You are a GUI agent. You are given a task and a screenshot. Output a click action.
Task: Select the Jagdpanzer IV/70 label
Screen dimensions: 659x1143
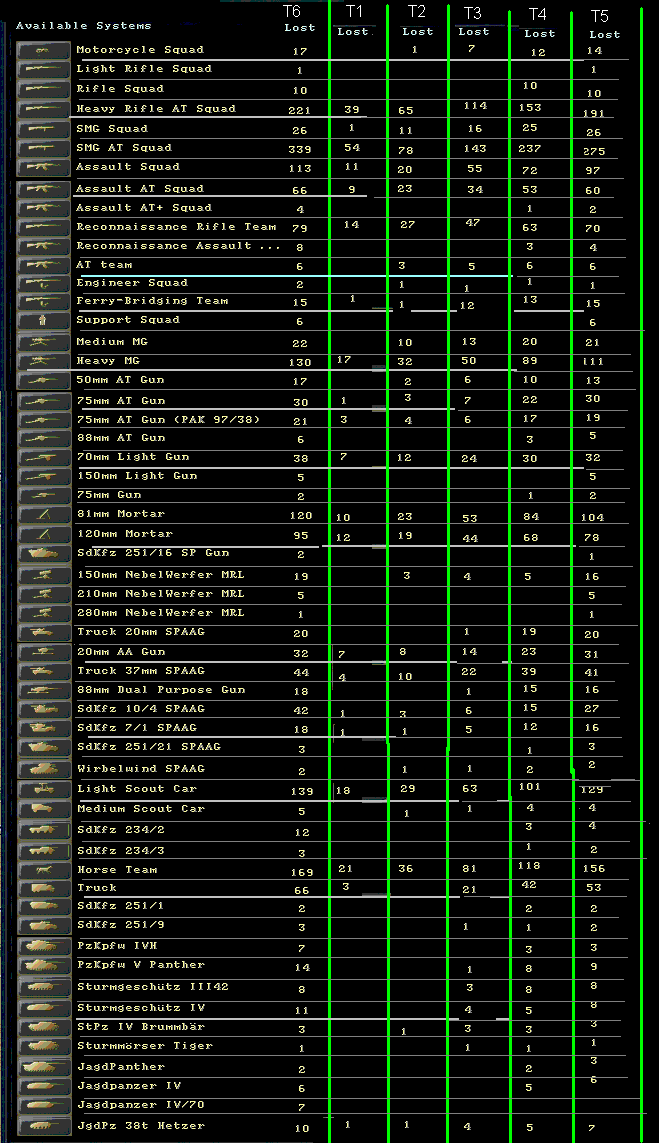141,1104
